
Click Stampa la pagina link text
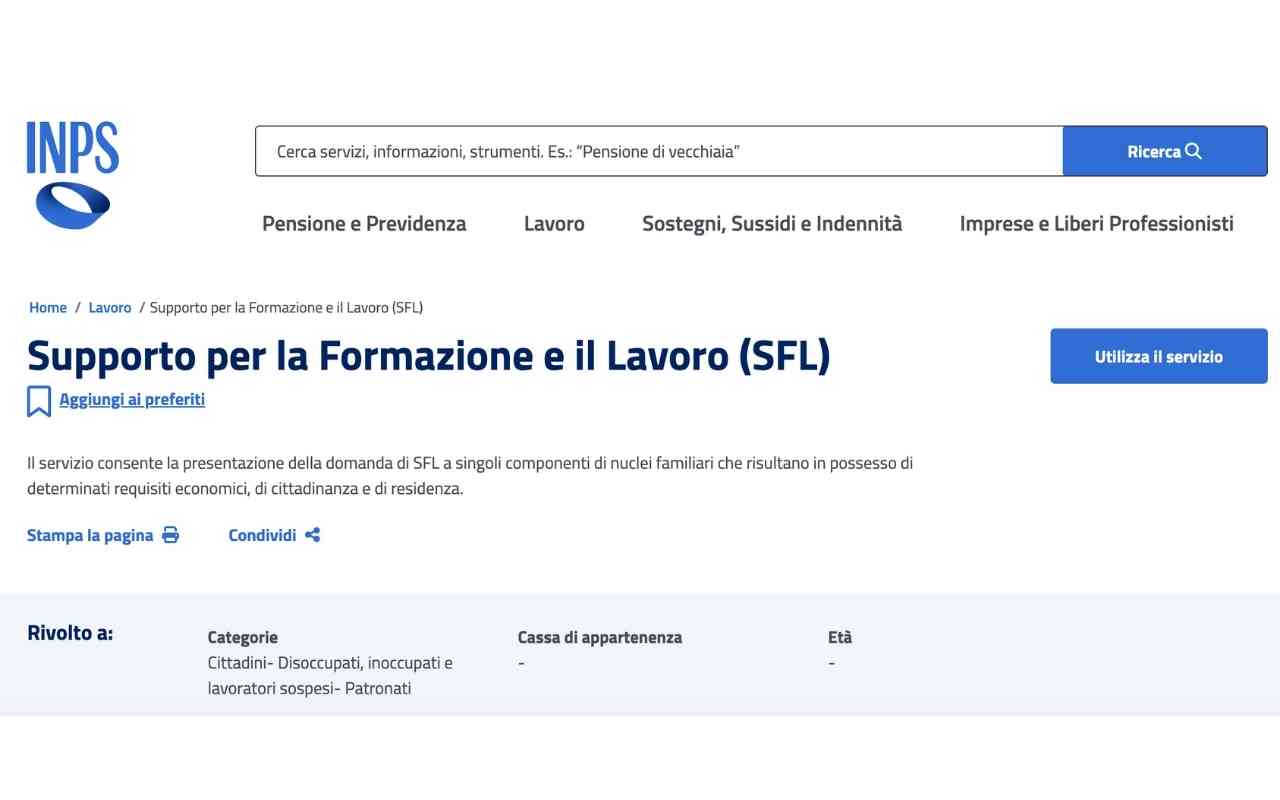(x=90, y=535)
